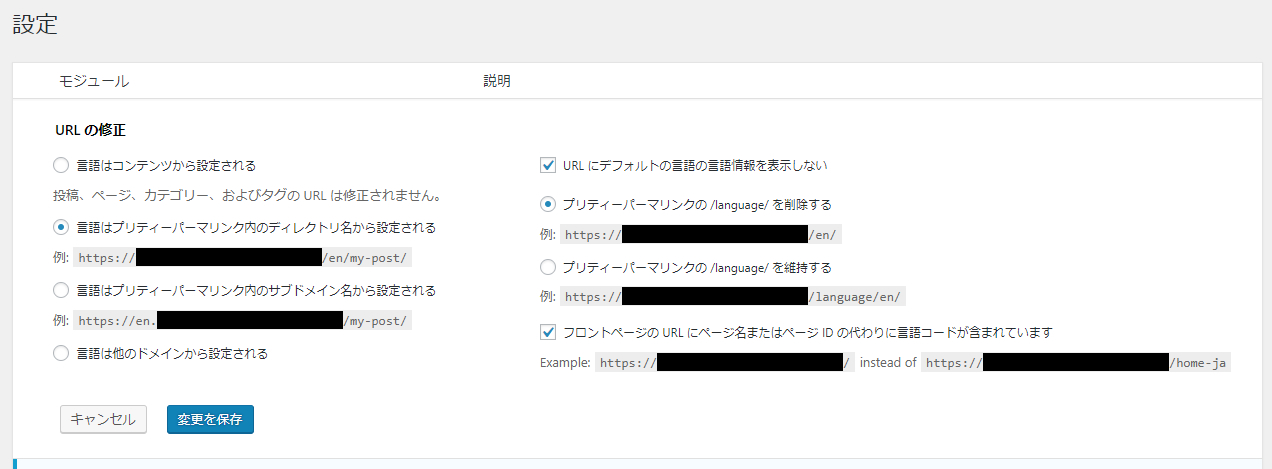This screenshot has width=1272, height=469.
Task: Select the /language/ を削除する radio button
Action: (547, 204)
